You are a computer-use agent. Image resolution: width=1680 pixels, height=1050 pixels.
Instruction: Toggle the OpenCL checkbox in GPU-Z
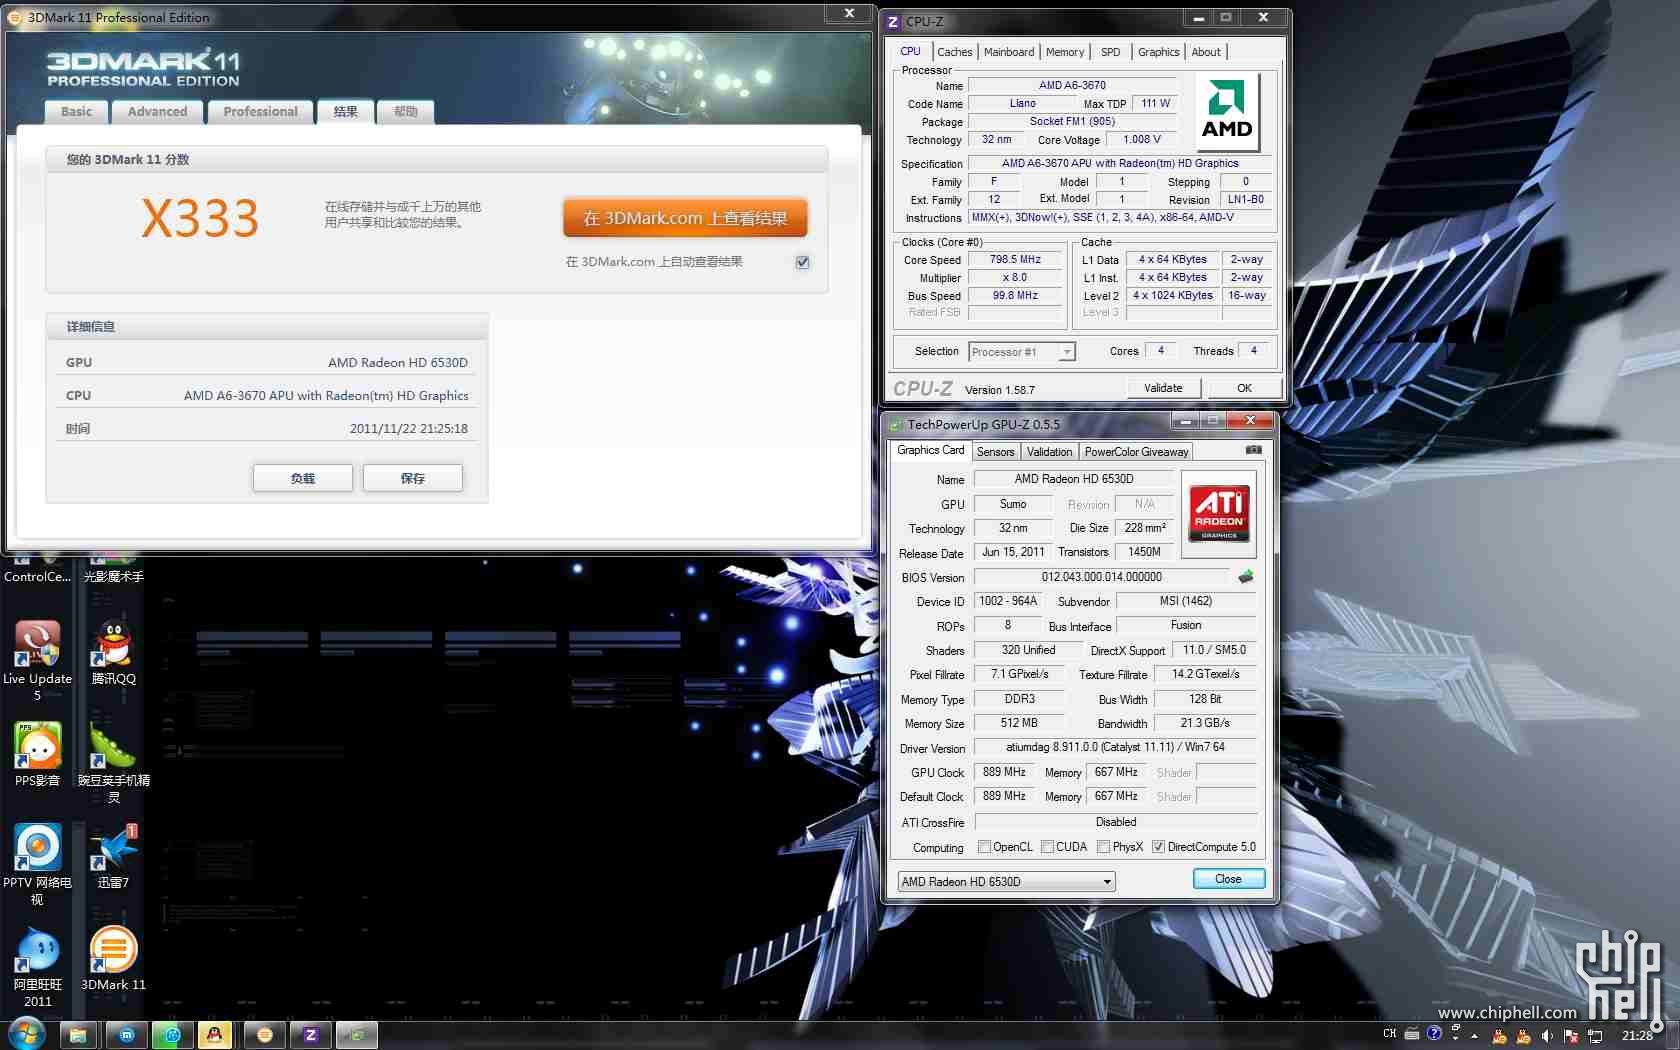[984, 847]
